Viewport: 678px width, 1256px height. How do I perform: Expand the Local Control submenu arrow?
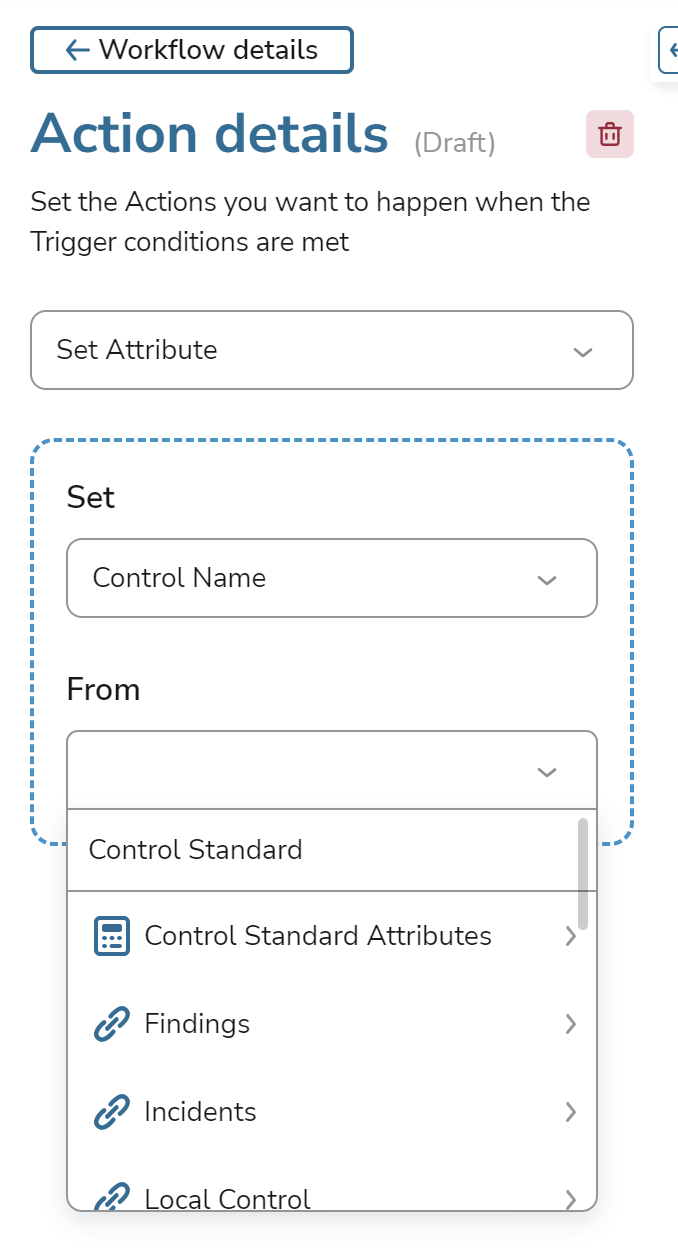pos(571,1198)
